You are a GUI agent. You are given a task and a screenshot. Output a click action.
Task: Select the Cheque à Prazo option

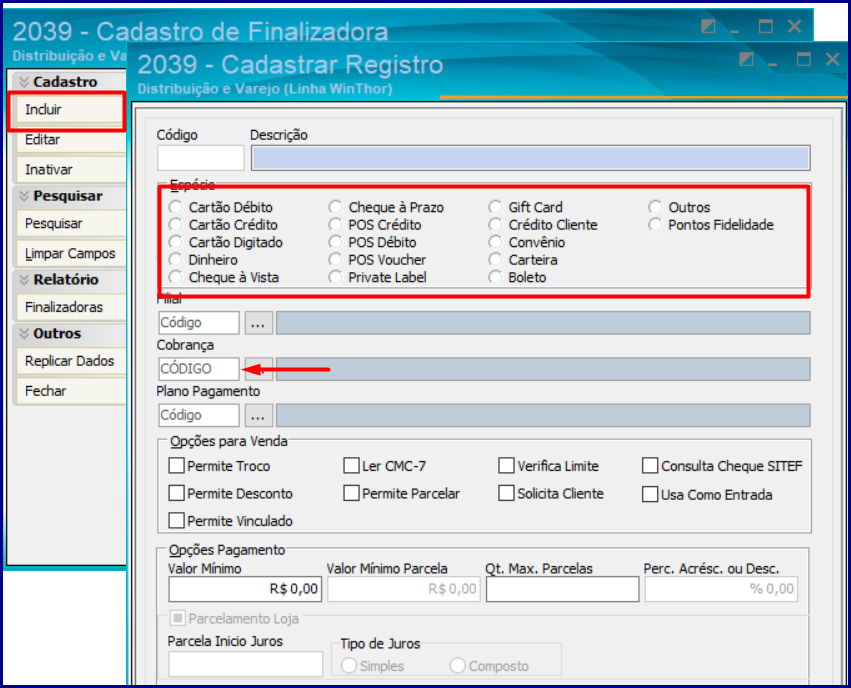(335, 207)
